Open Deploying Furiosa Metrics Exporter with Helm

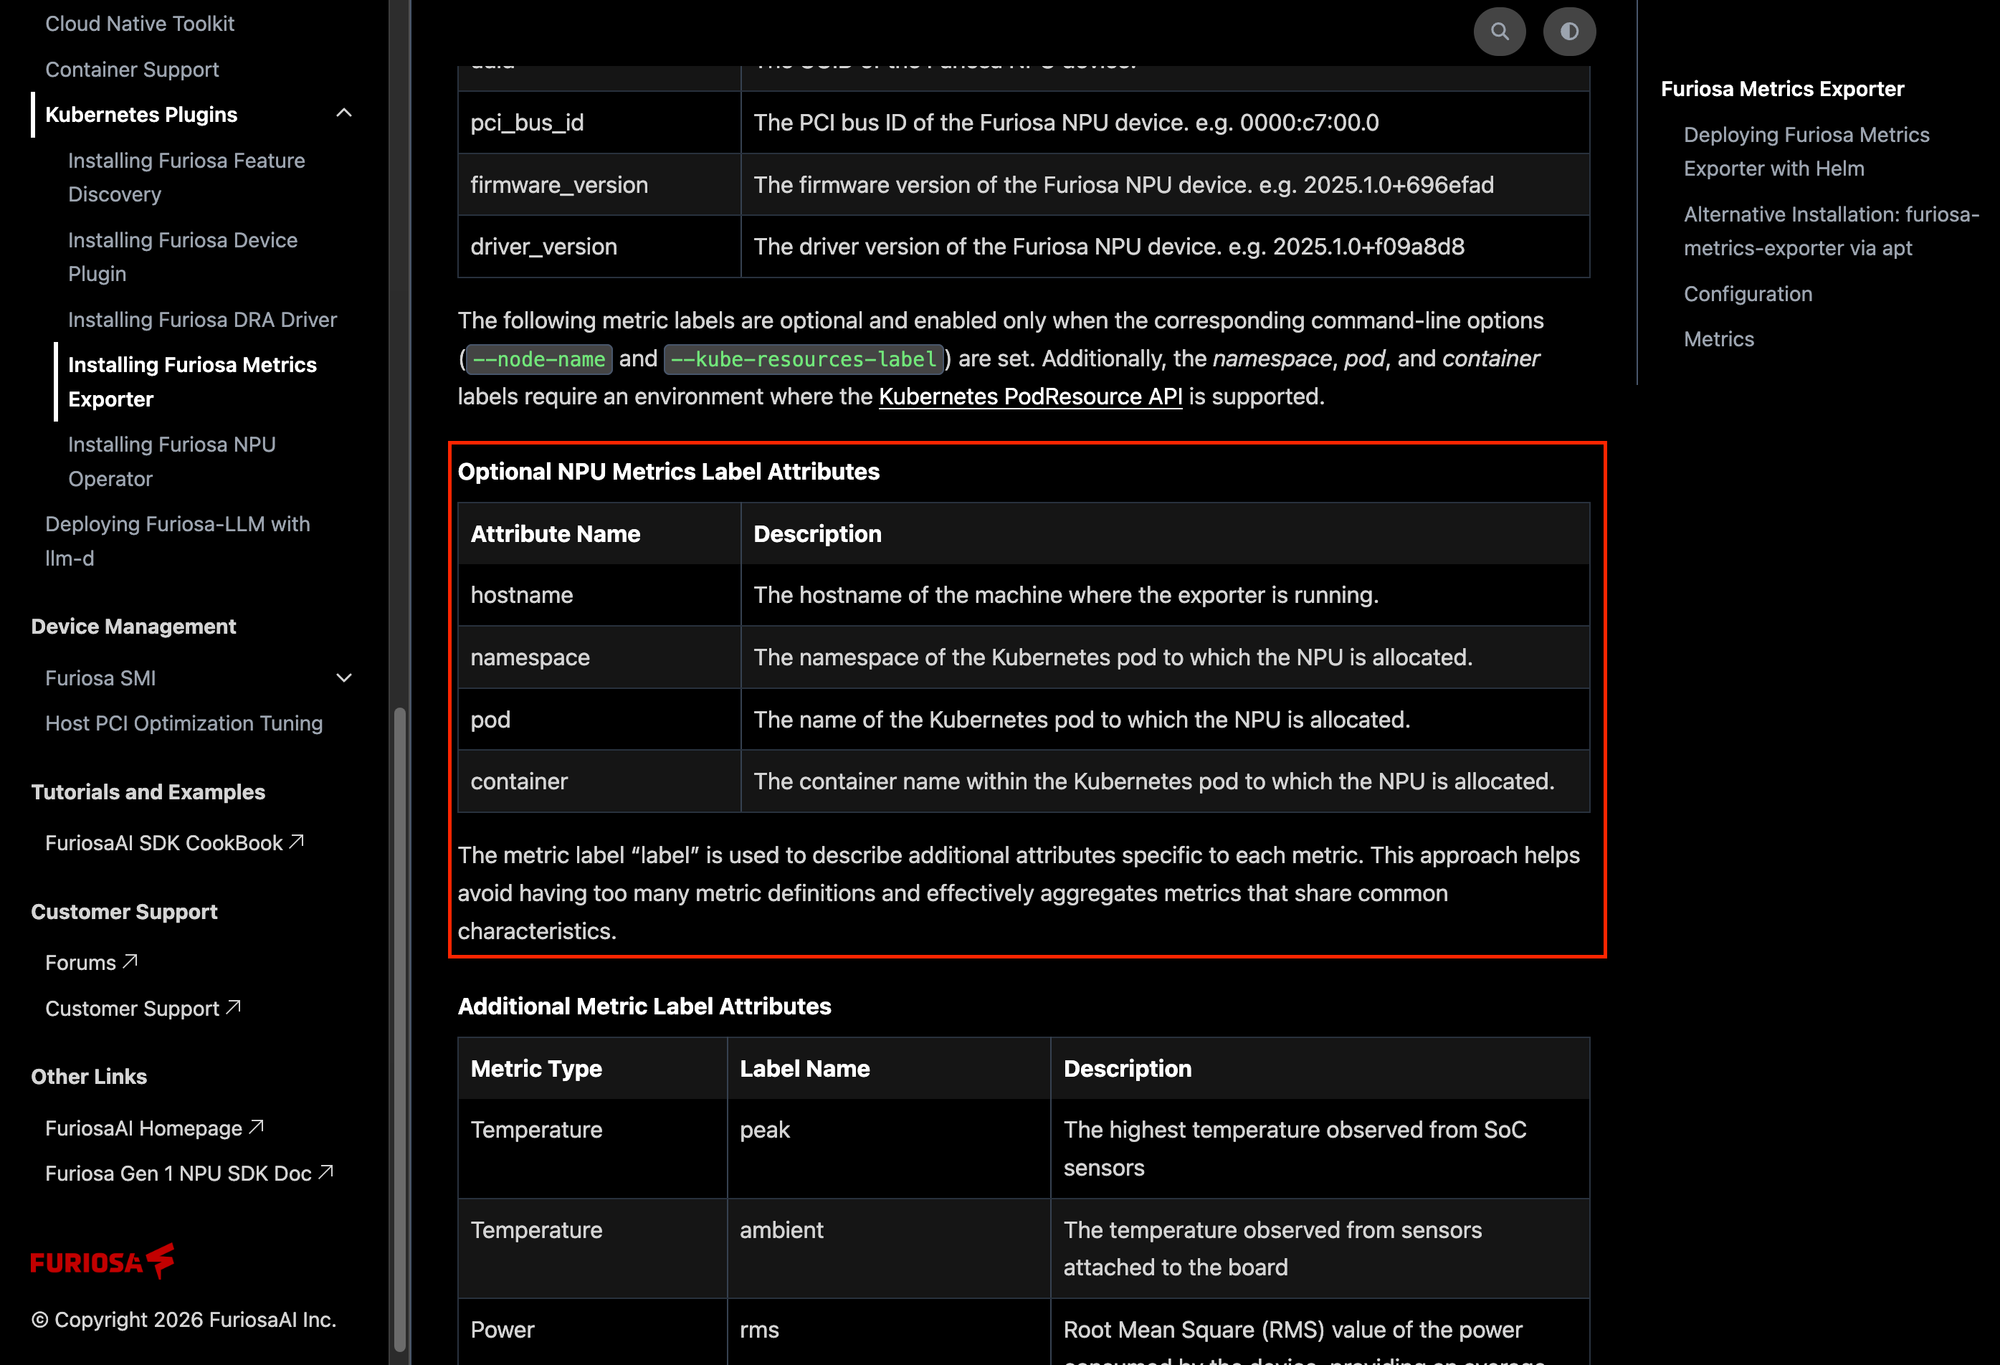[x=1806, y=151]
